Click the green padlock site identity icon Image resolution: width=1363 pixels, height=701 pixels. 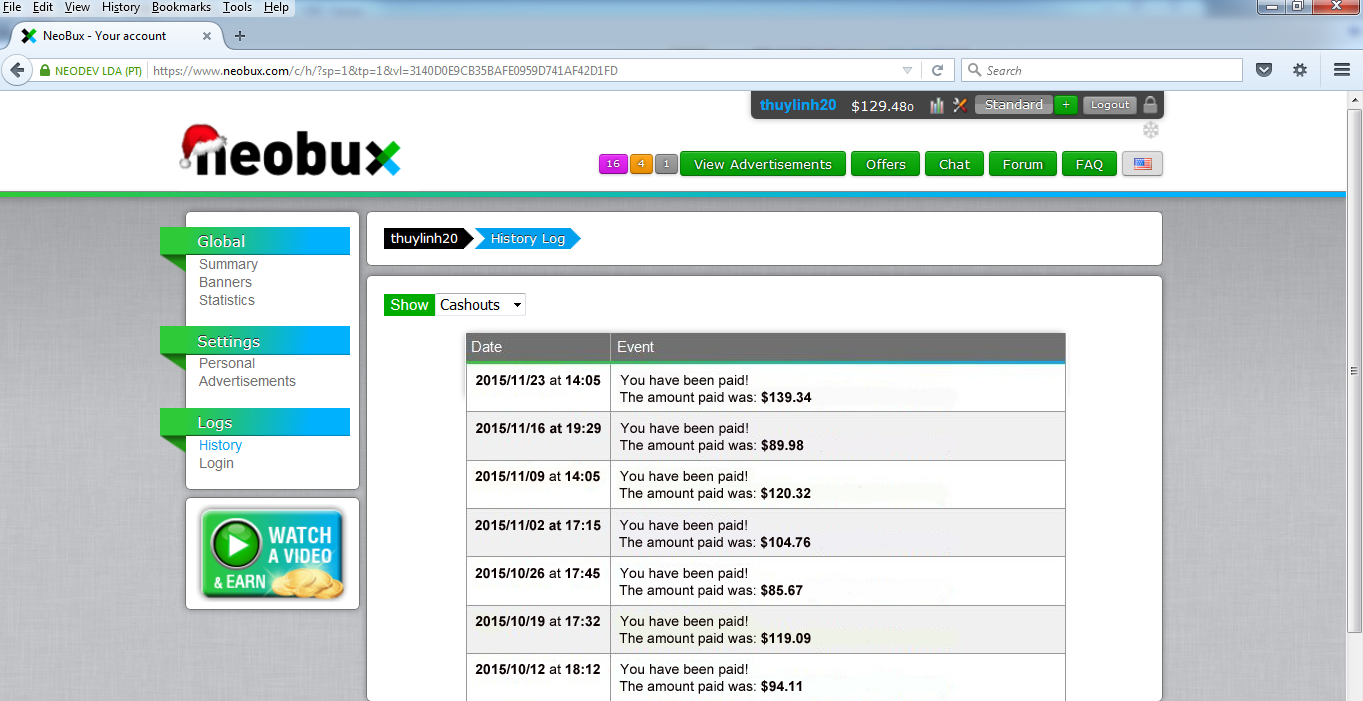[44, 71]
